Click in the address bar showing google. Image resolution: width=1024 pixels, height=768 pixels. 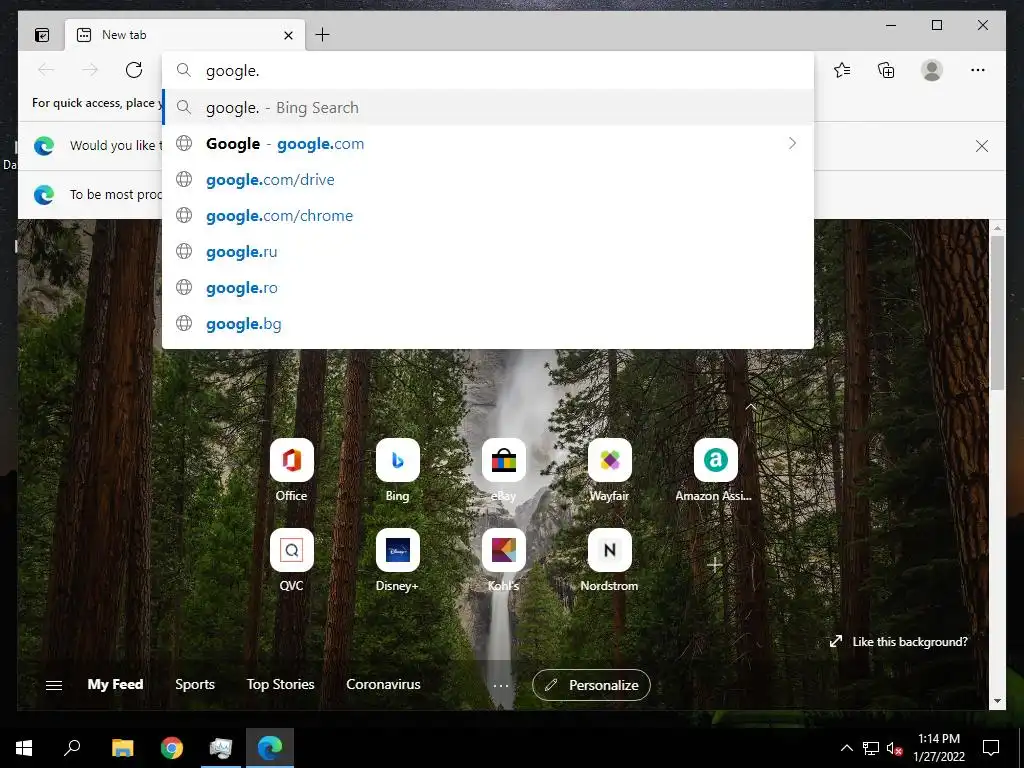487,71
